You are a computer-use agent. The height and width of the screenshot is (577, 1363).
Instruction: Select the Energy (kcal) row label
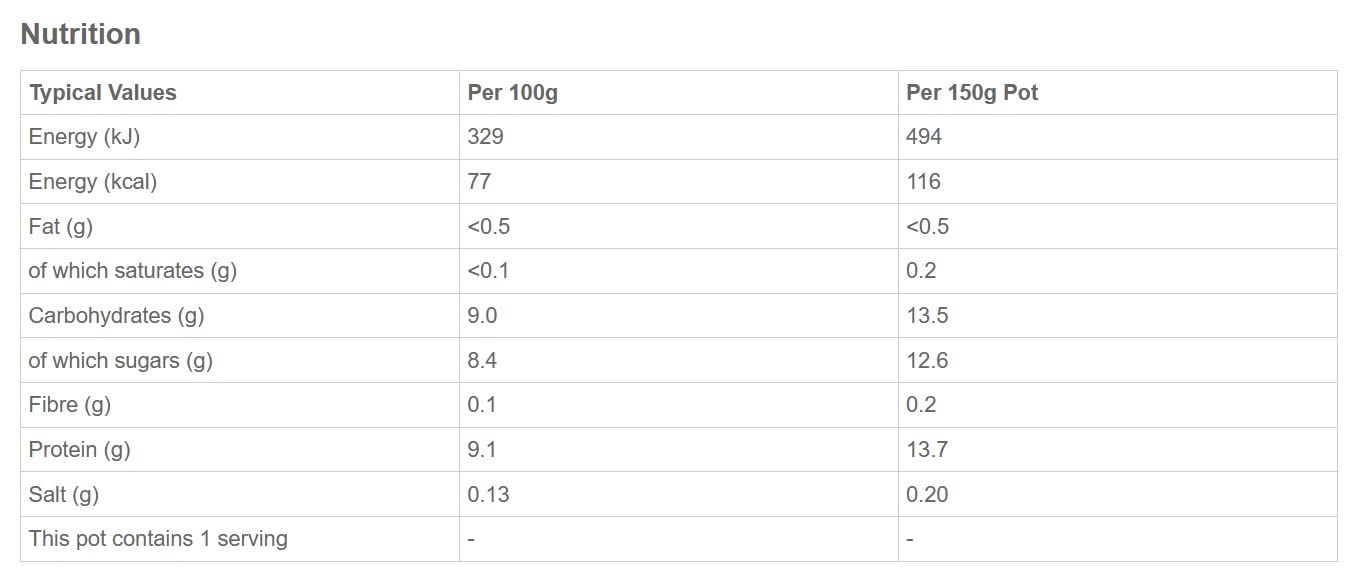(92, 182)
